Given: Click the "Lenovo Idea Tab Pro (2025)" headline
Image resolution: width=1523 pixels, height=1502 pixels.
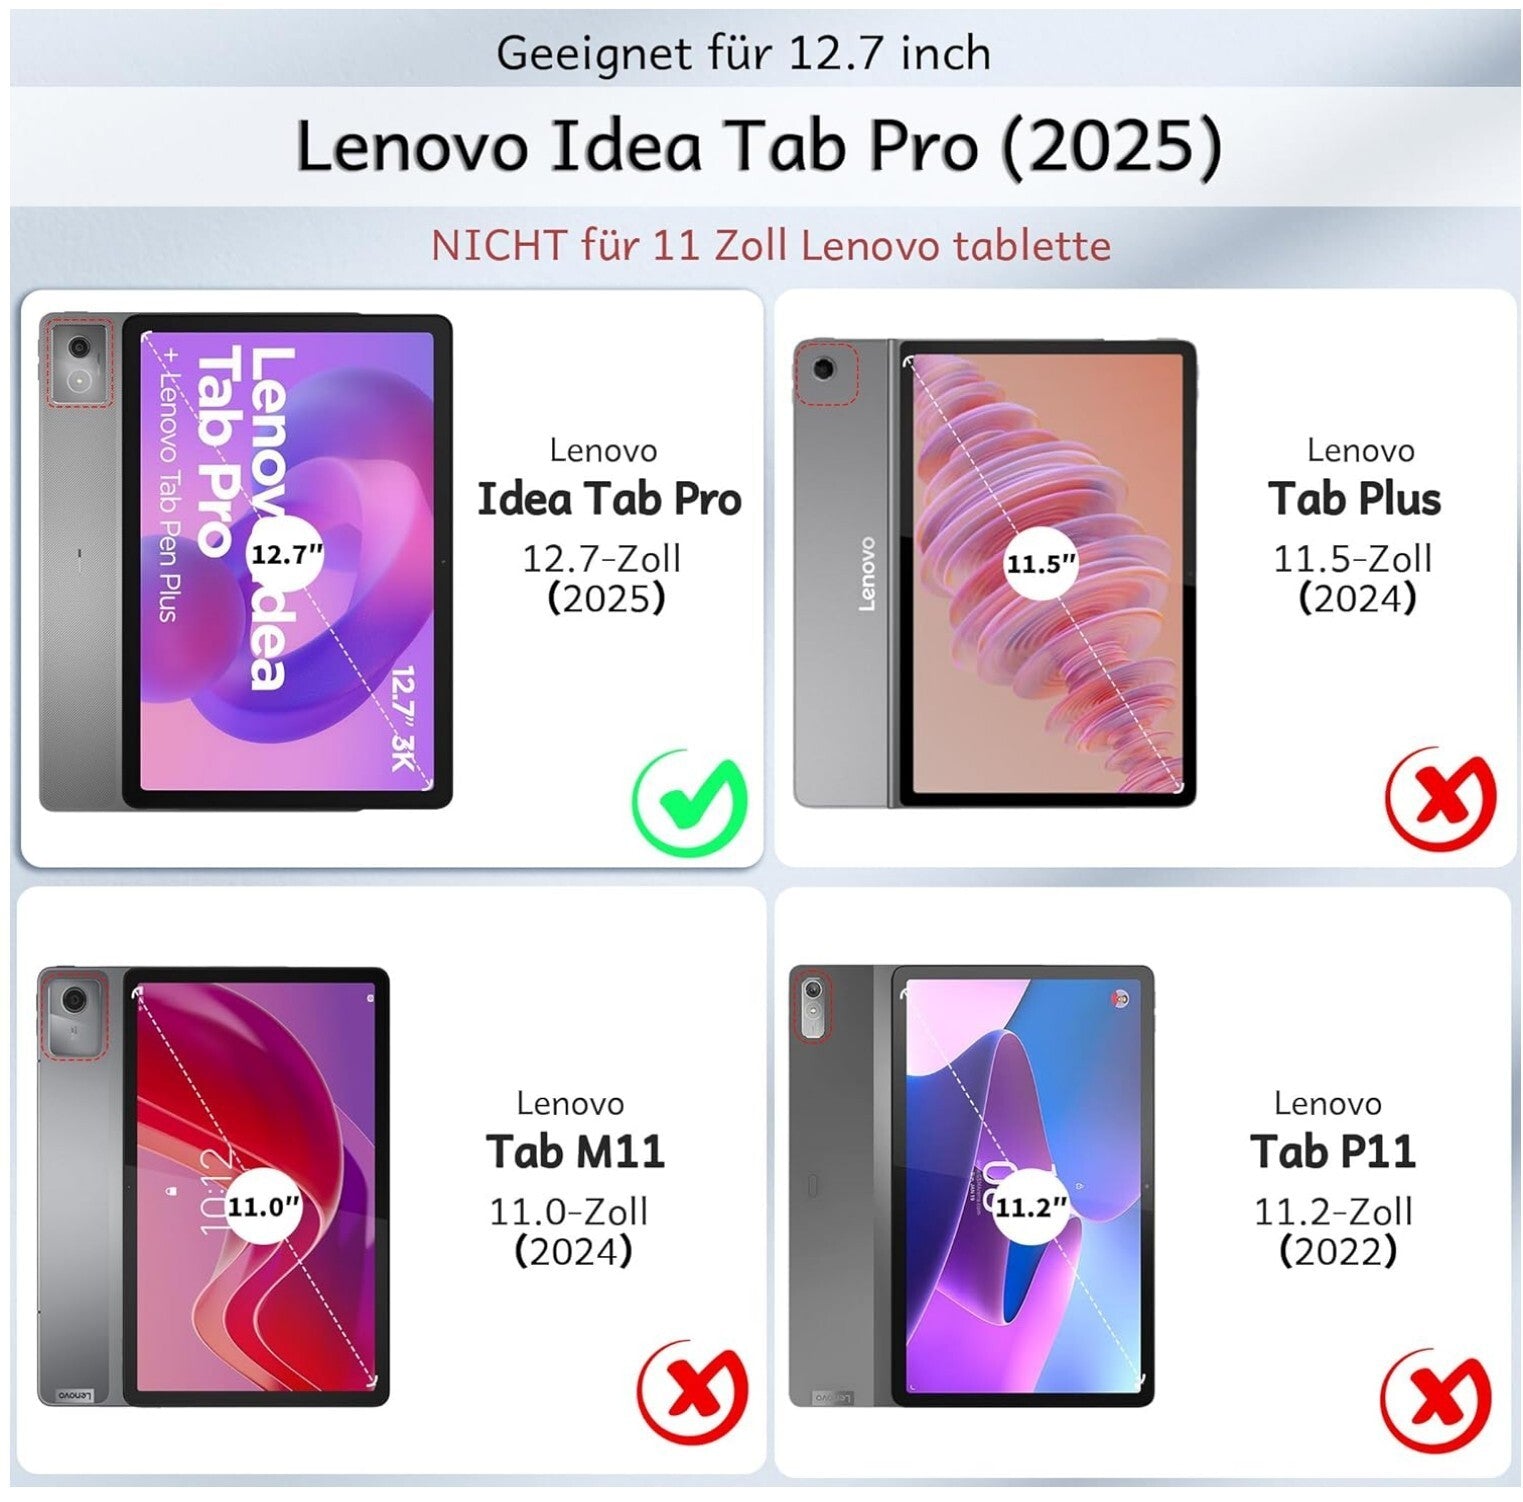Looking at the screenshot, I should 760,147.
